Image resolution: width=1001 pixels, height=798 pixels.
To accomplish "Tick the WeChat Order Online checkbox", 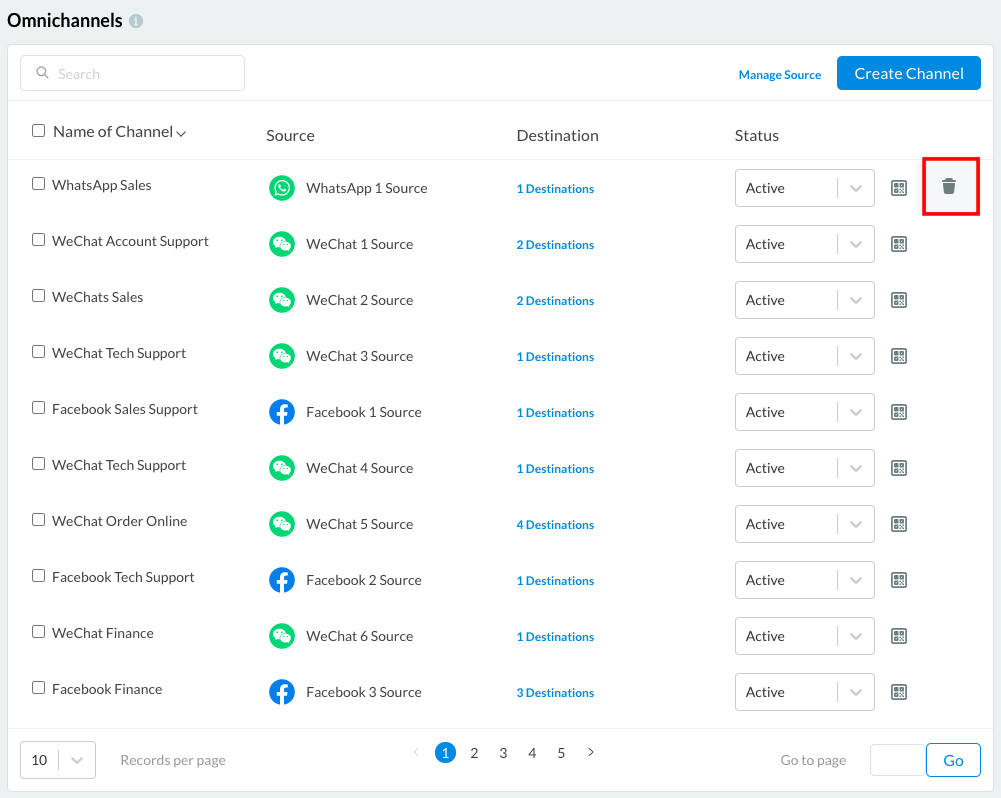I will coord(38,520).
